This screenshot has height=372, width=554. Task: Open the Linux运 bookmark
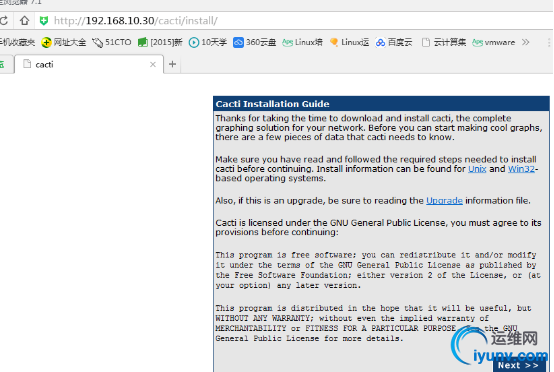coord(349,42)
